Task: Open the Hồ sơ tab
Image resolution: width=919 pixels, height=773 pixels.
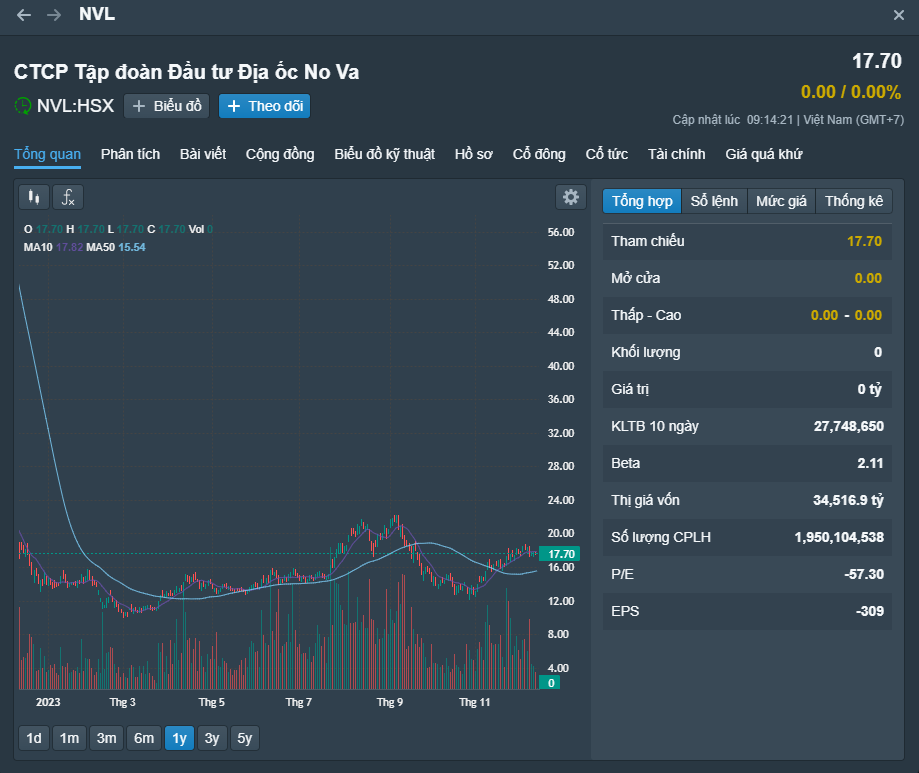Action: point(474,154)
